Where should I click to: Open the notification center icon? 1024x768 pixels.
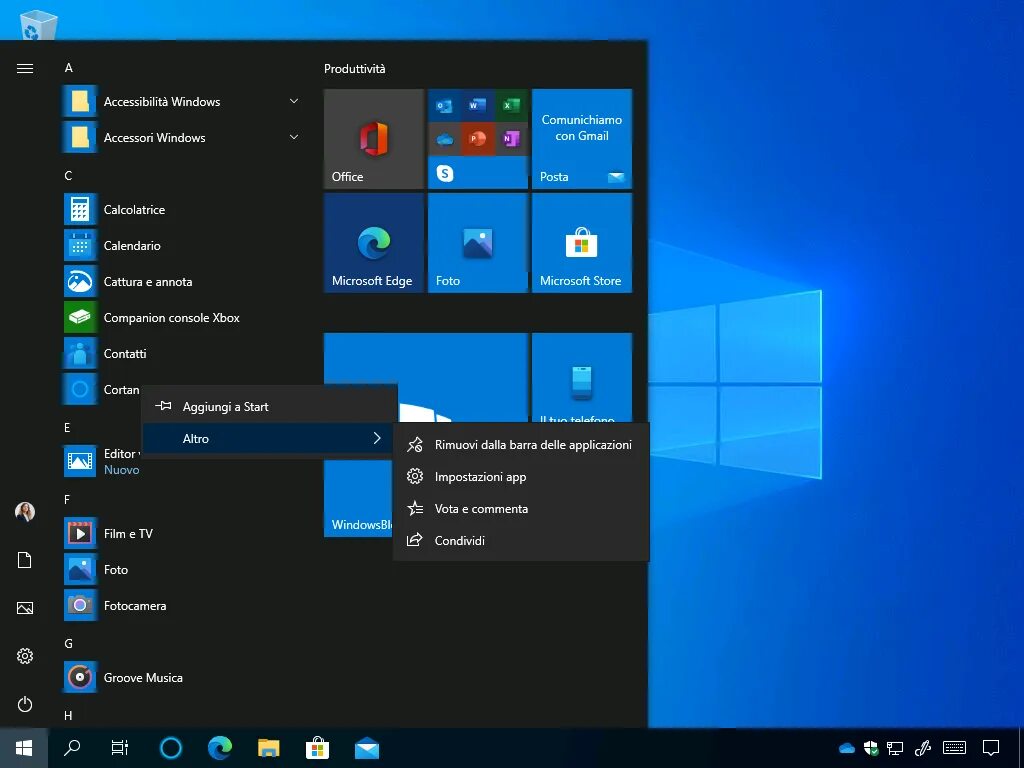tap(991, 748)
